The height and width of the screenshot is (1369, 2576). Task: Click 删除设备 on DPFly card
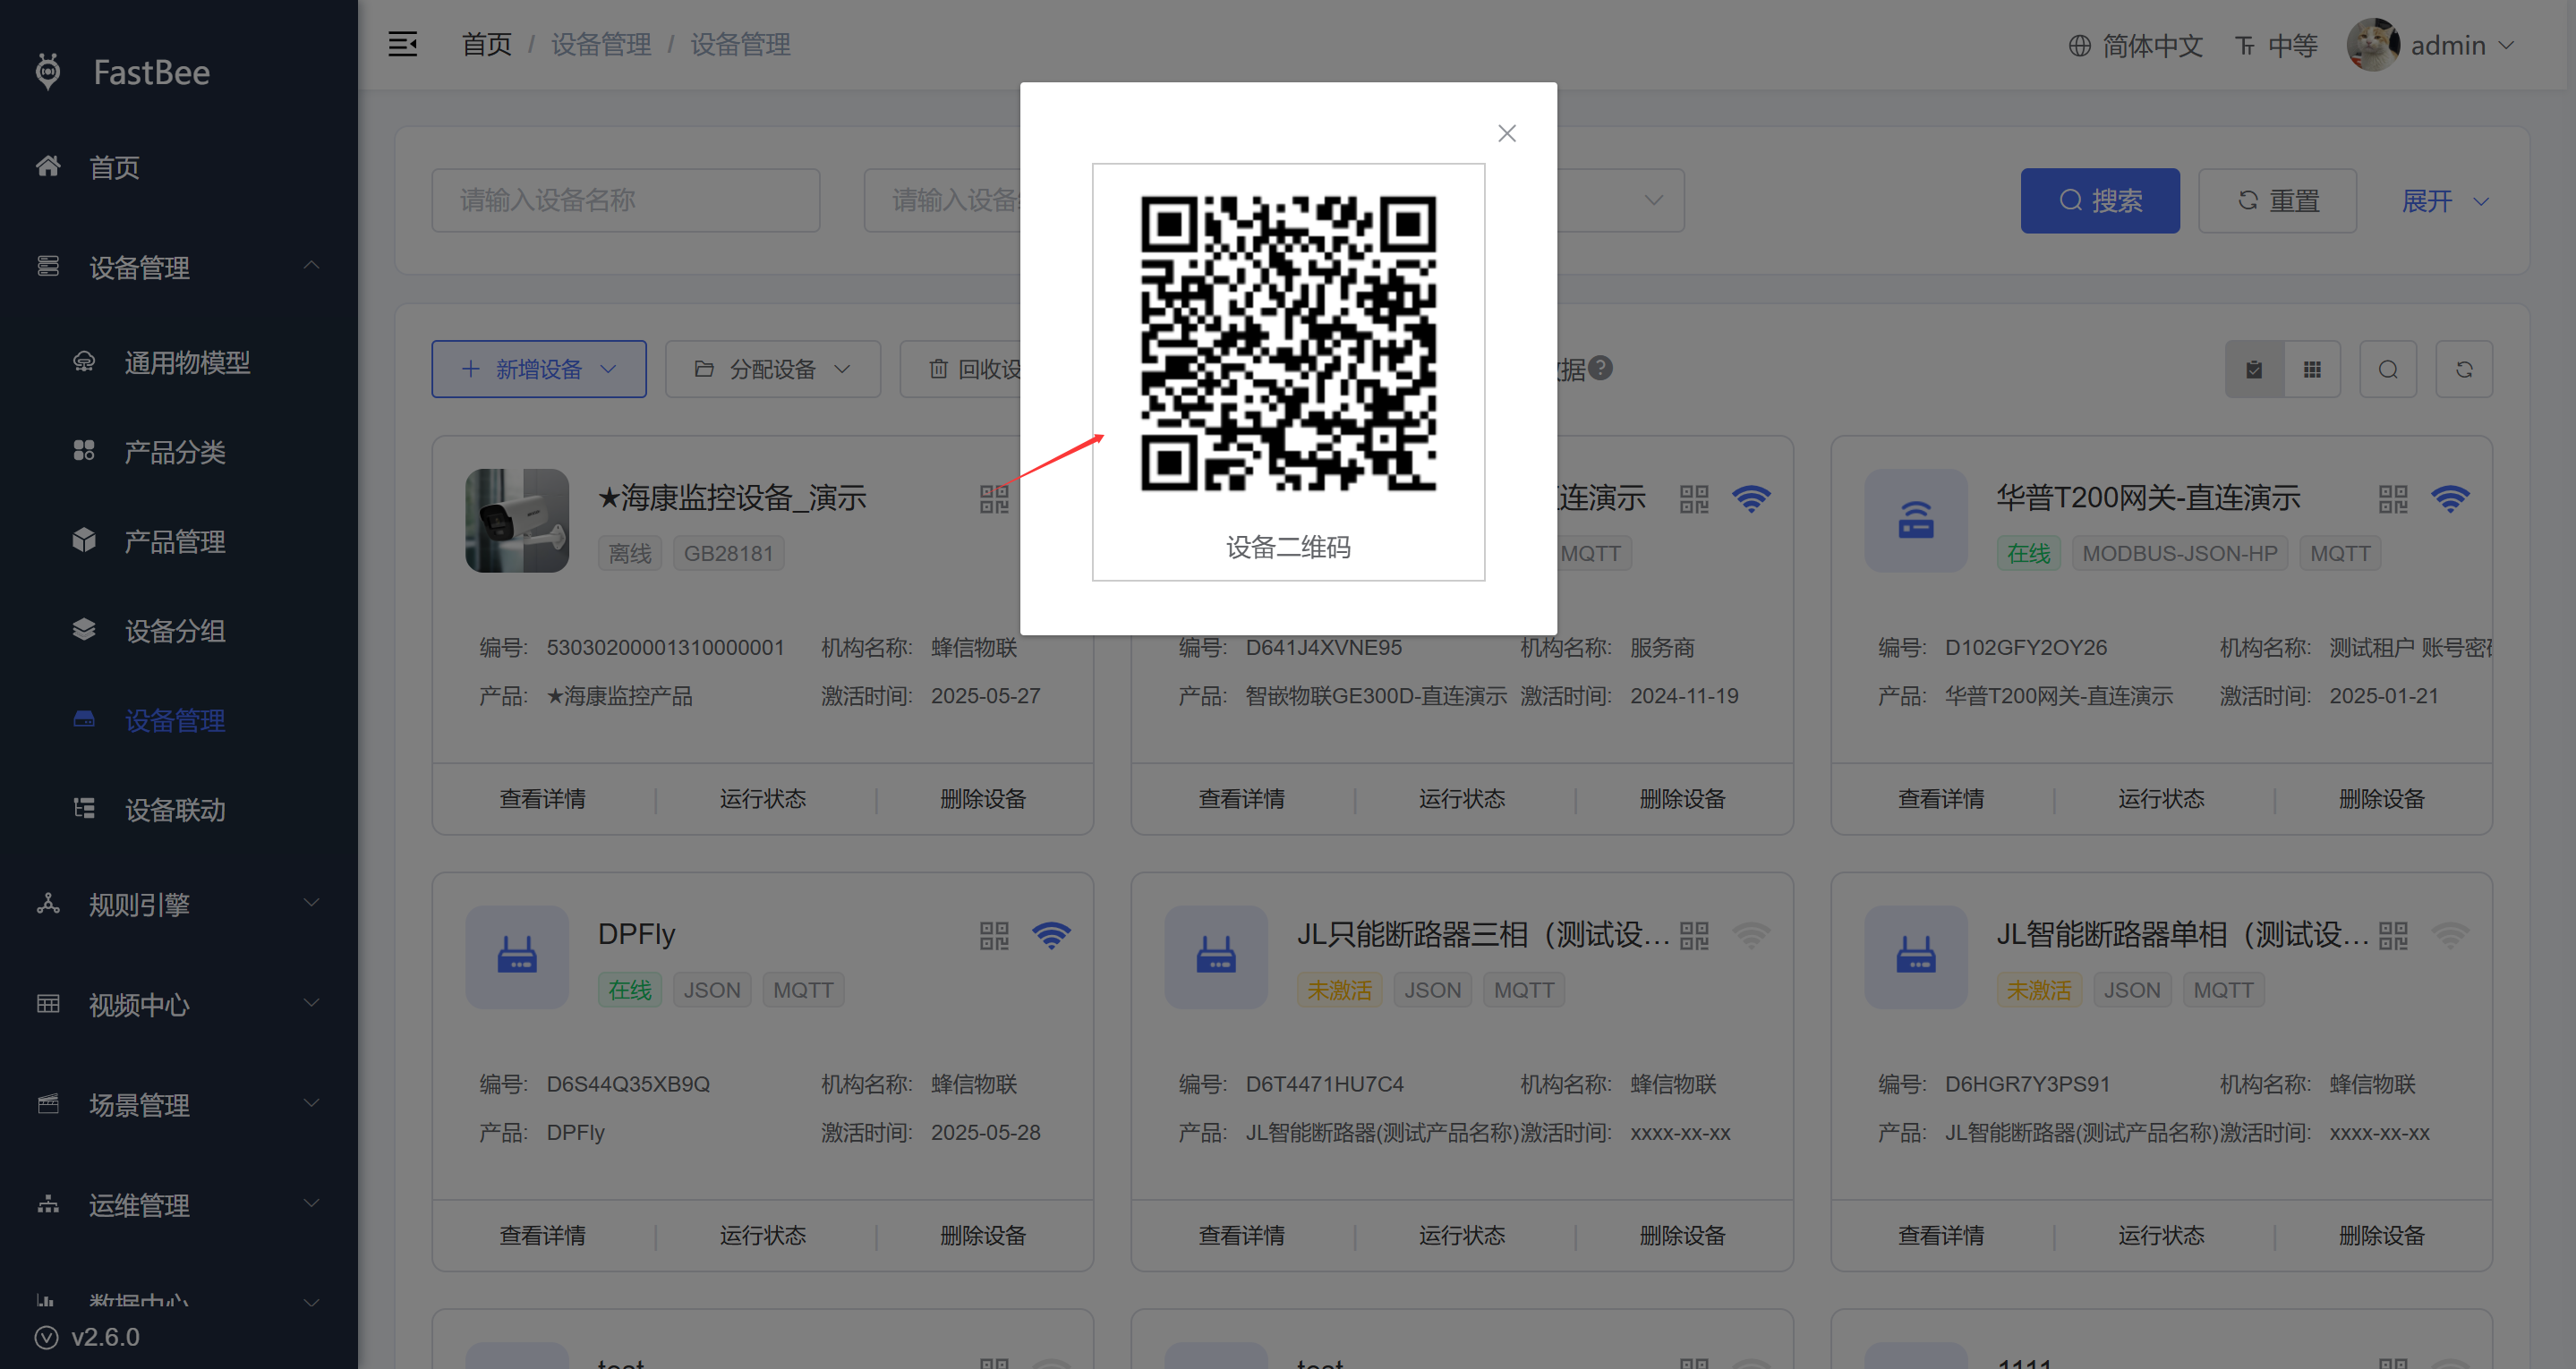[x=983, y=1235]
